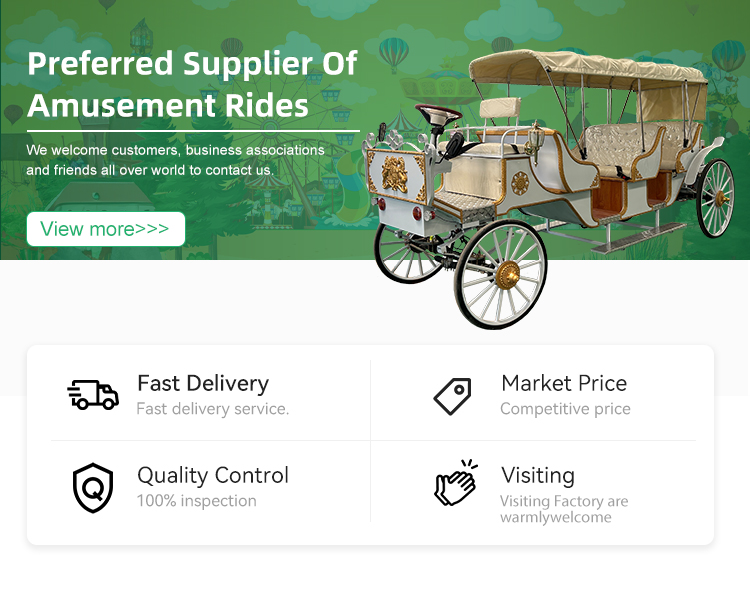Select the Visiting heading
This screenshot has width=750, height=613.
pyautogui.click(x=538, y=475)
